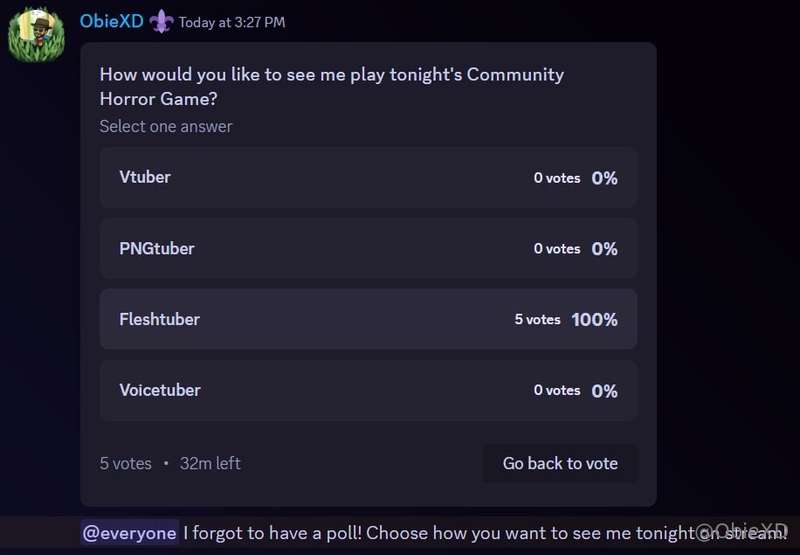Select the Vtuber poll option
This screenshot has width=800, height=555.
click(x=368, y=178)
